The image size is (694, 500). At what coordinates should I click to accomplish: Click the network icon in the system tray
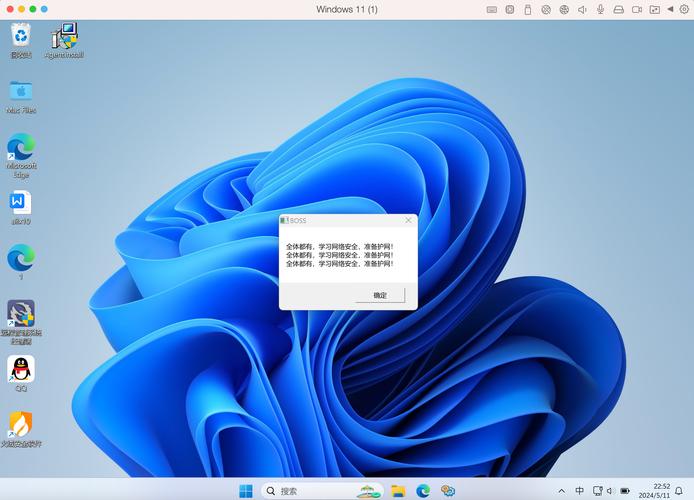pos(597,491)
